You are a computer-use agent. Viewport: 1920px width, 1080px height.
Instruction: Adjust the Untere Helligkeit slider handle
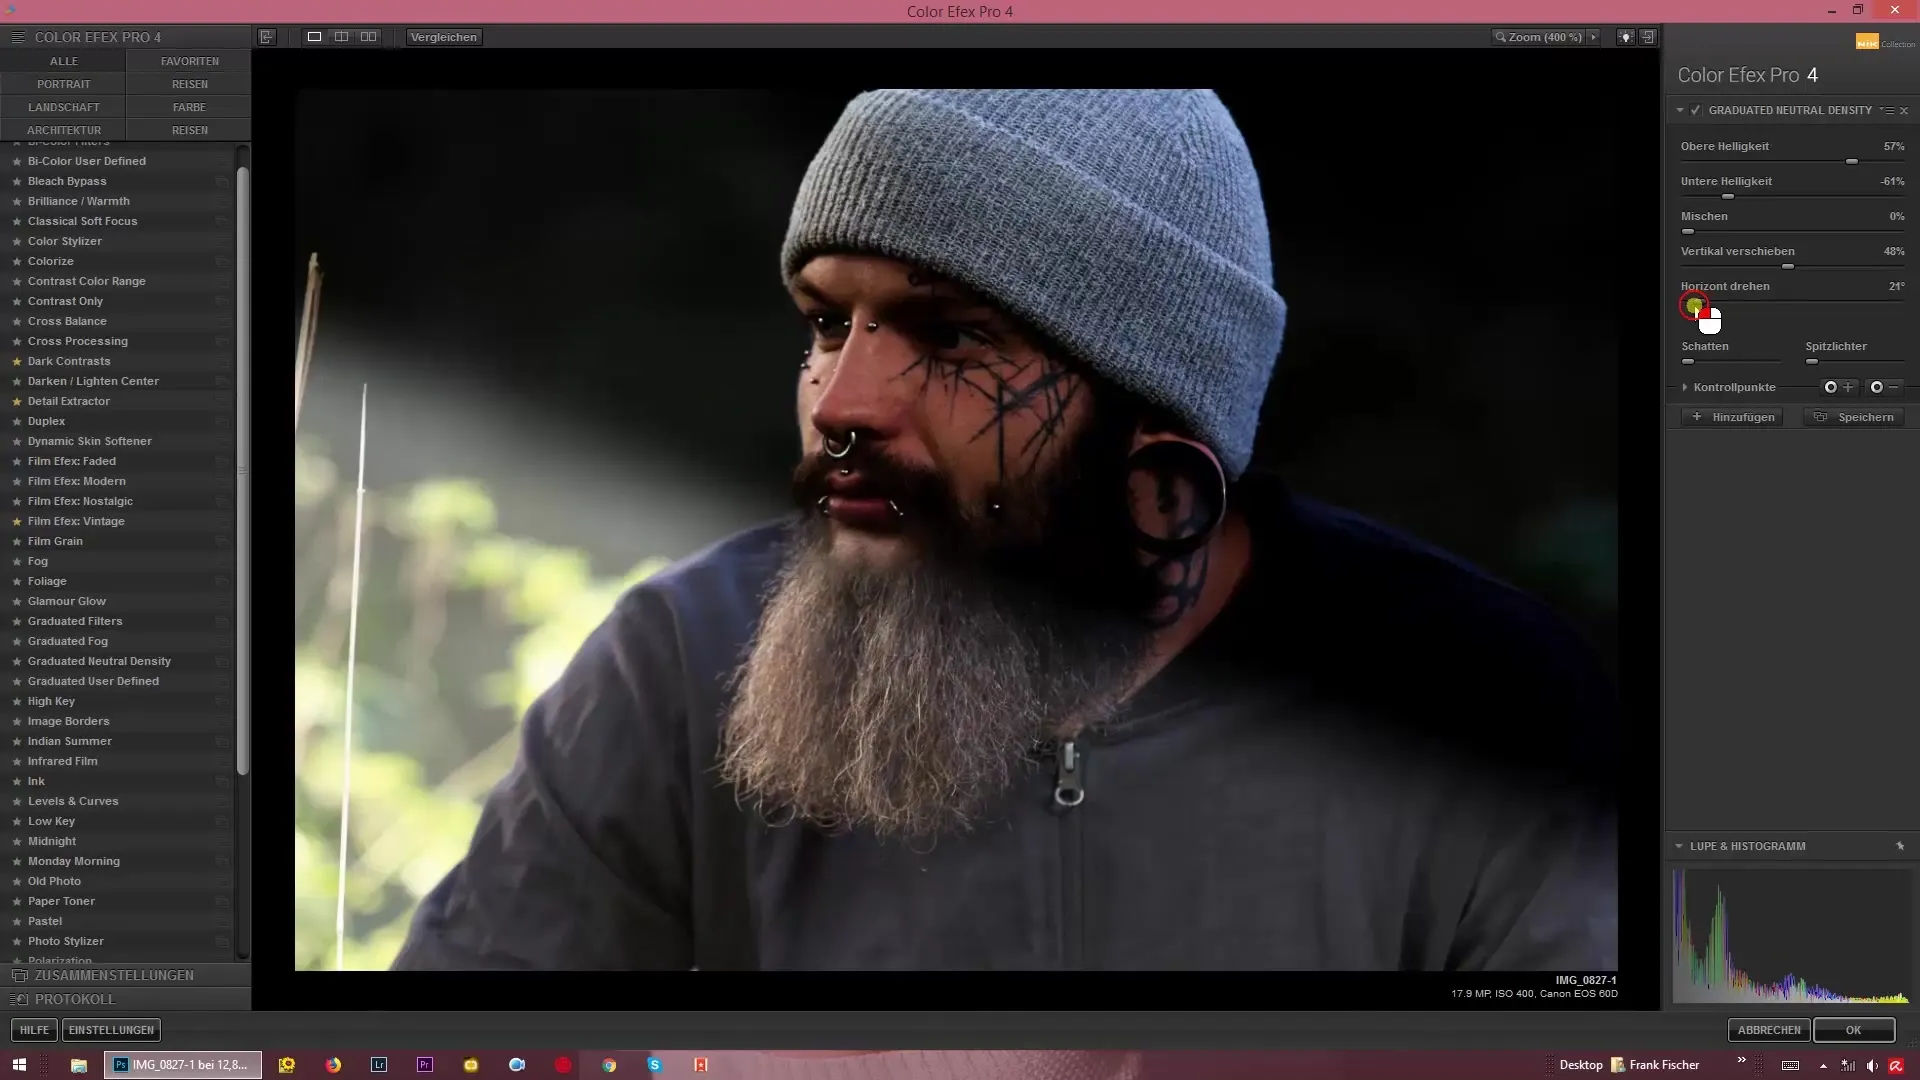[1727, 196]
